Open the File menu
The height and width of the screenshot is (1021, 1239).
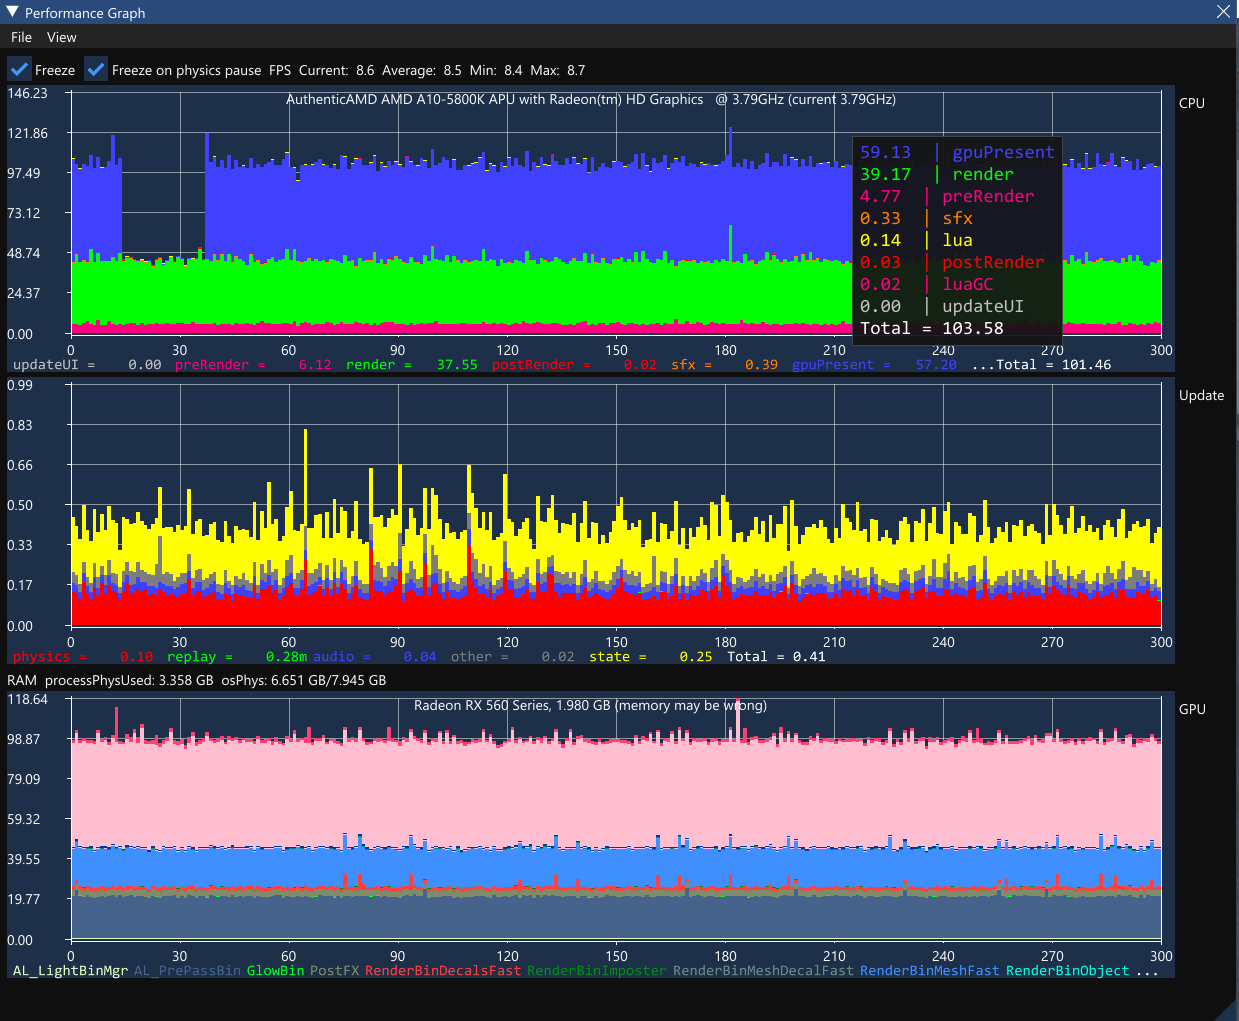21,37
